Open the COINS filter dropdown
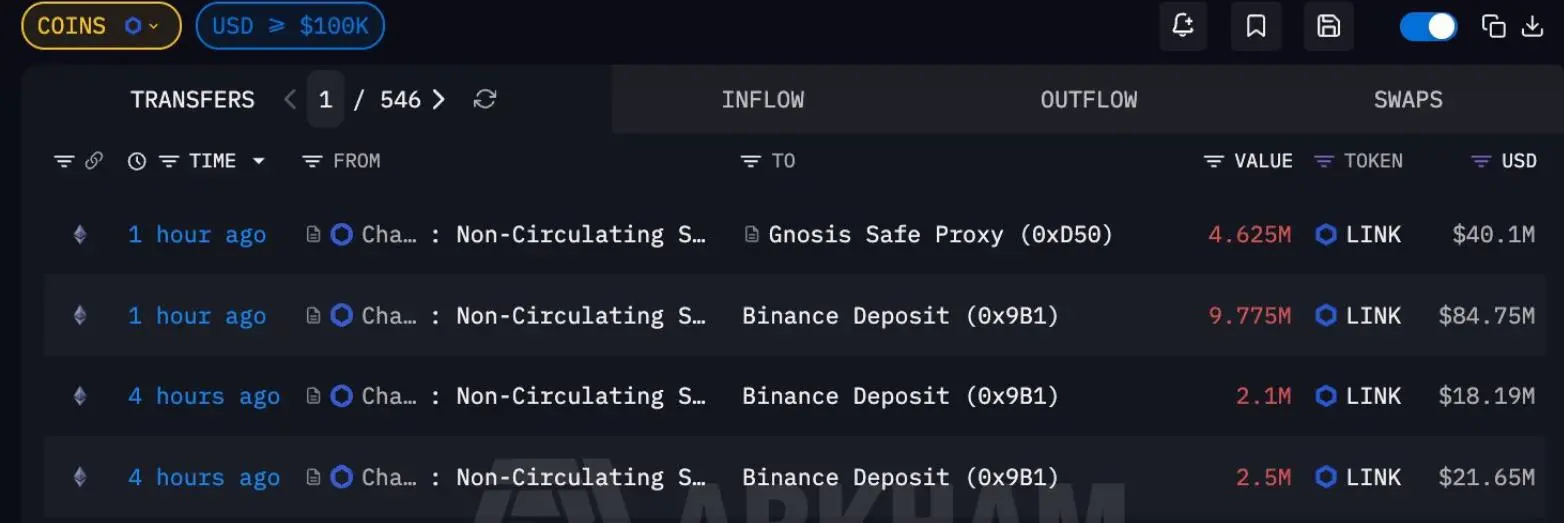Screen dimensions: 1564x523 pos(101,26)
